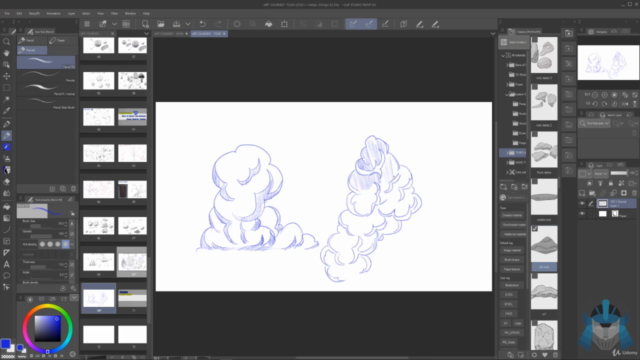The height and width of the screenshot is (360, 640).
Task: Select the Zoom magnifier tool
Action: click(7, 42)
